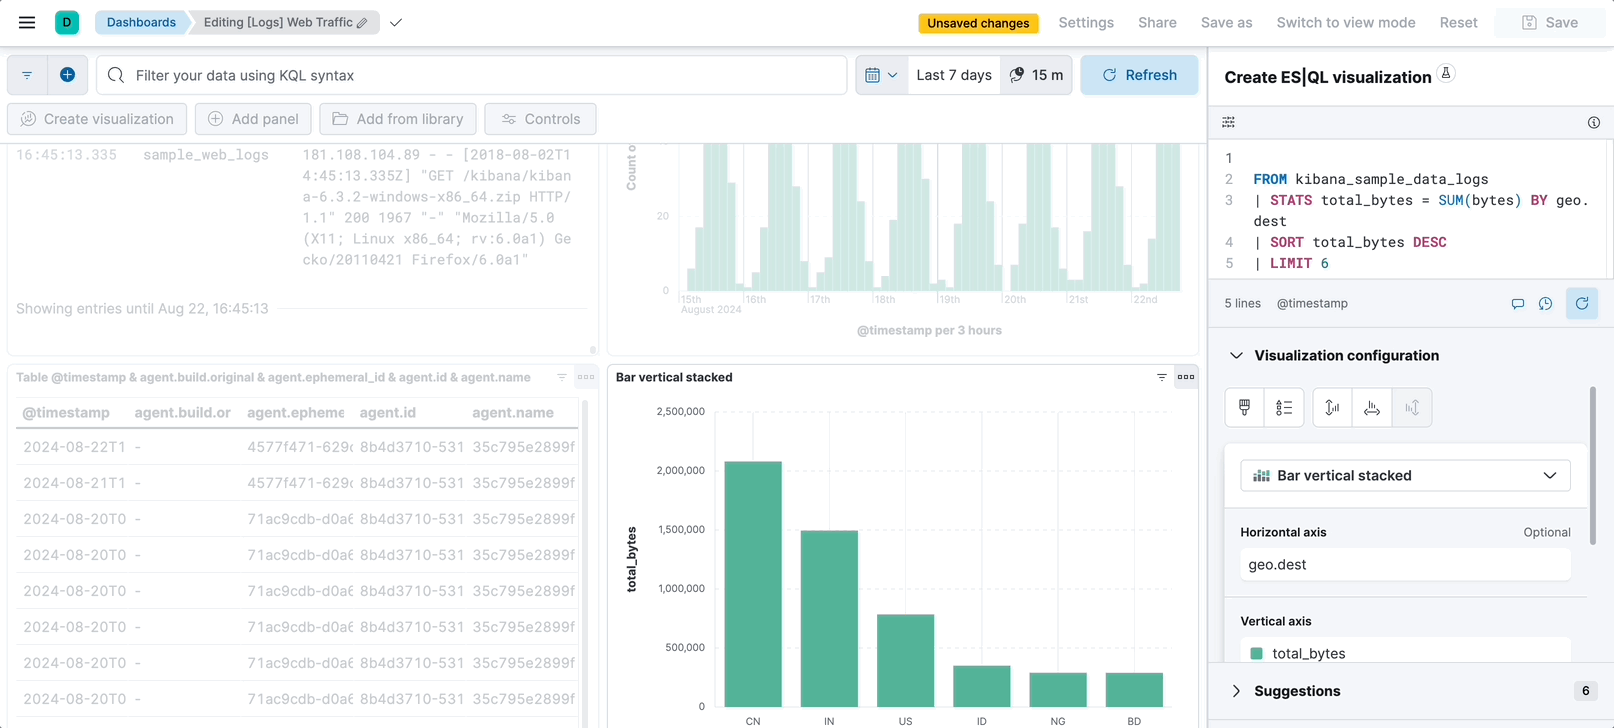Open dashboard Settings
Screen dimensions: 1614x728
[1086, 22]
